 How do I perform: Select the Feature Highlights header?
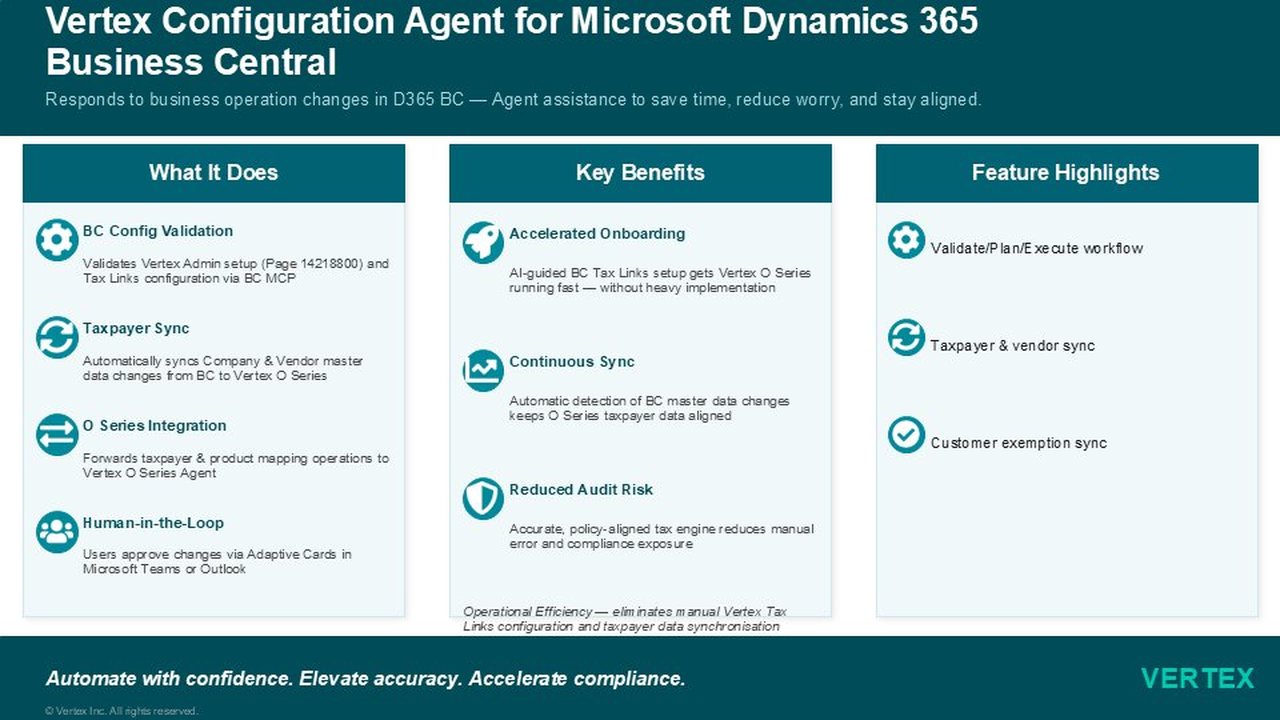click(x=1066, y=173)
